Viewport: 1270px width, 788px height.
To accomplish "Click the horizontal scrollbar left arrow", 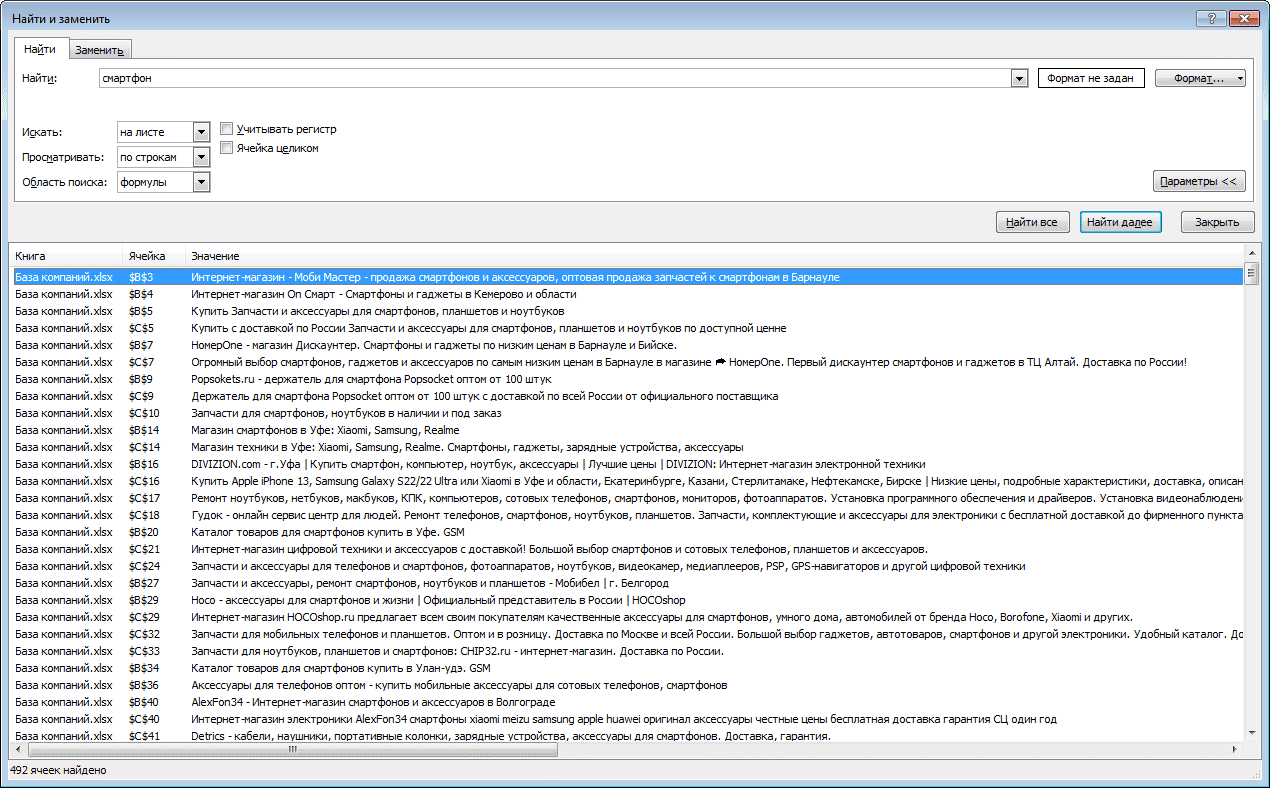I will pyautogui.click(x=18, y=750).
